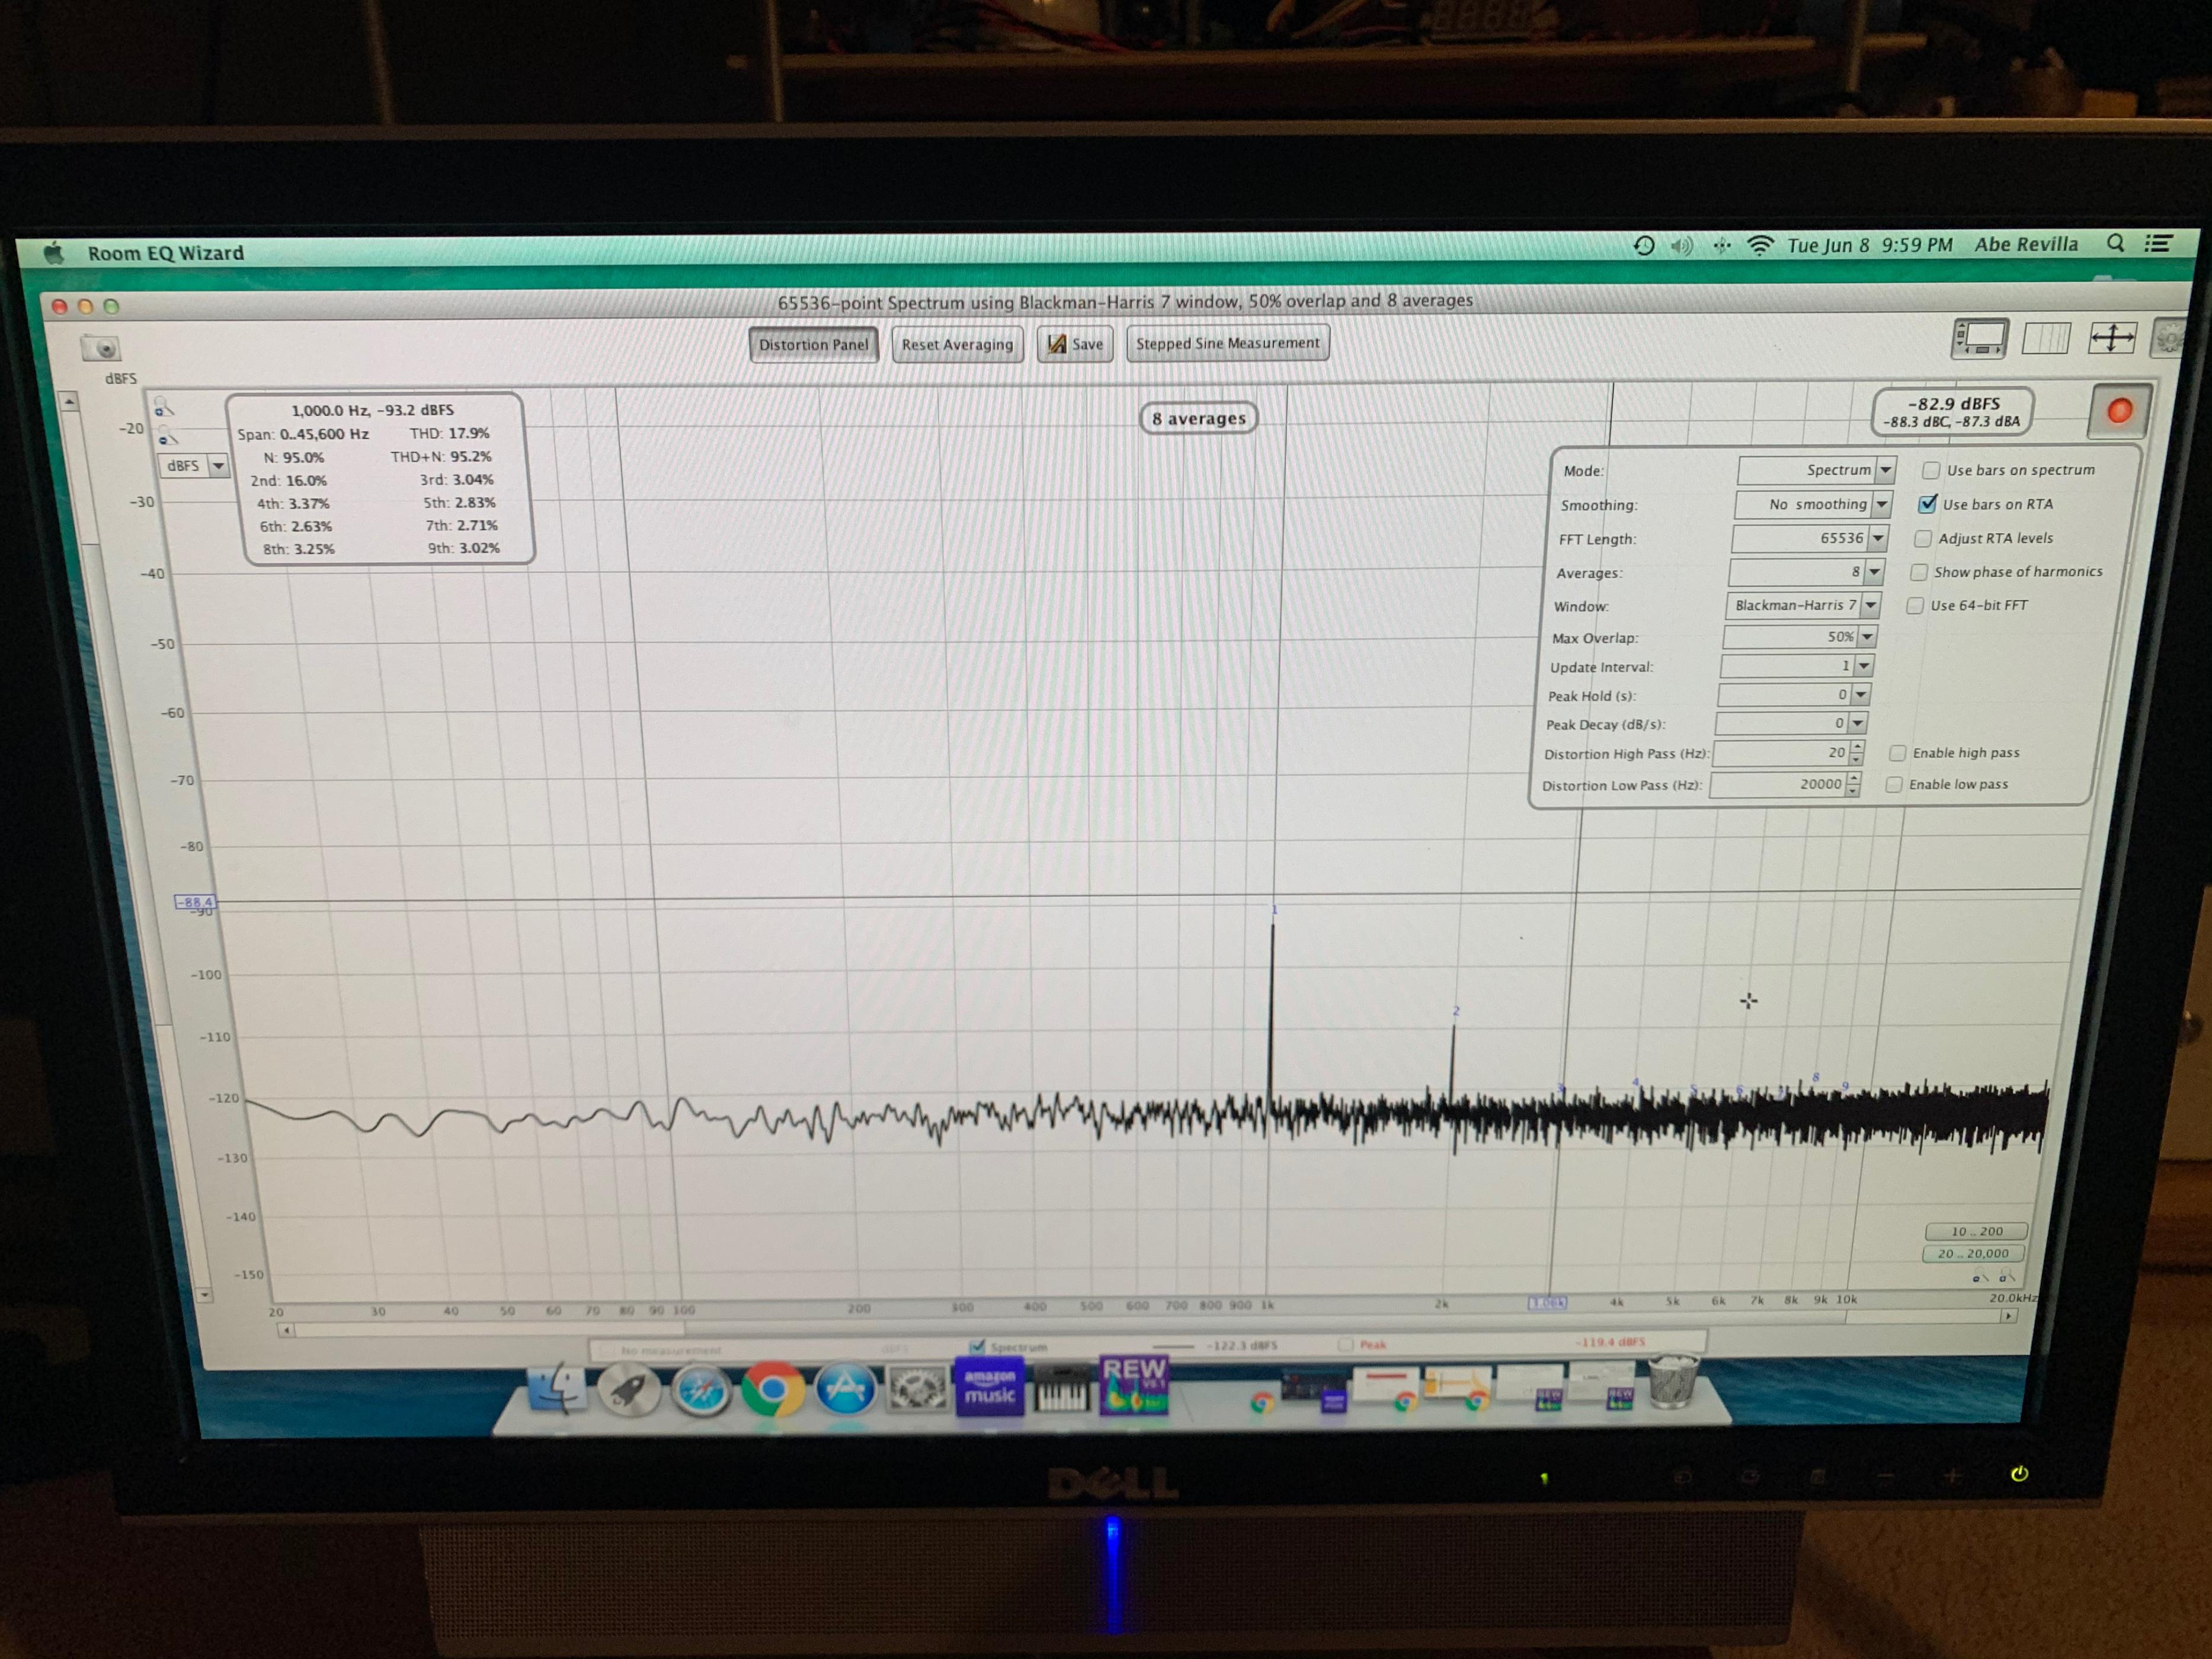Click the left arrow of horizontal scrollbar

click(286, 1330)
